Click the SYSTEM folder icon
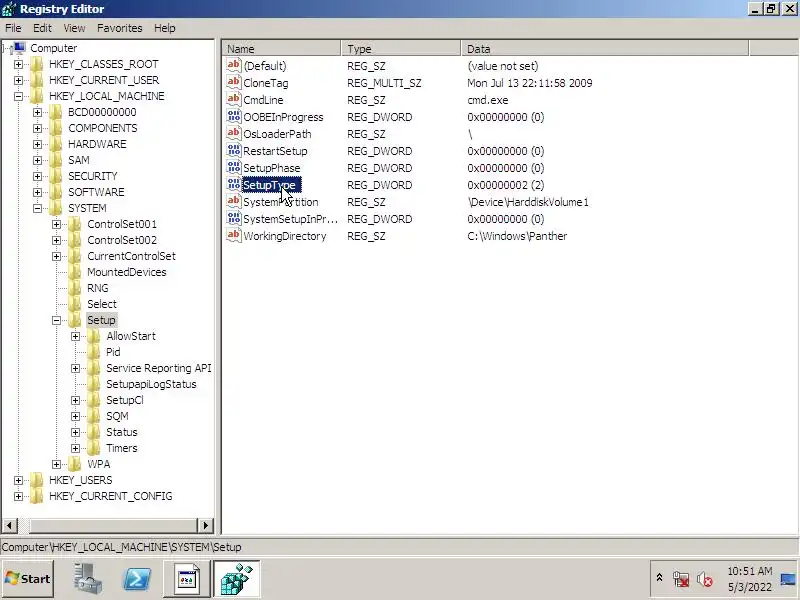800x600 pixels. [56, 208]
